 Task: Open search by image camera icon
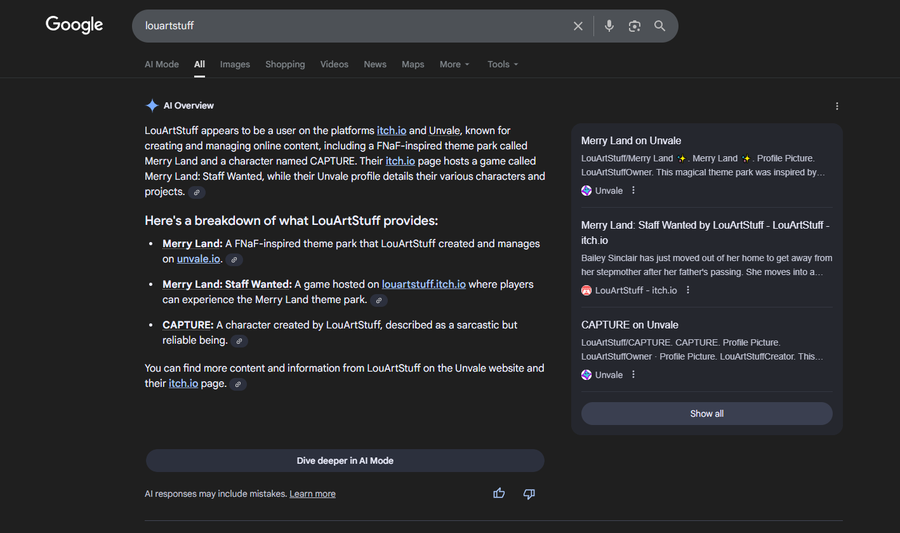[634, 26]
